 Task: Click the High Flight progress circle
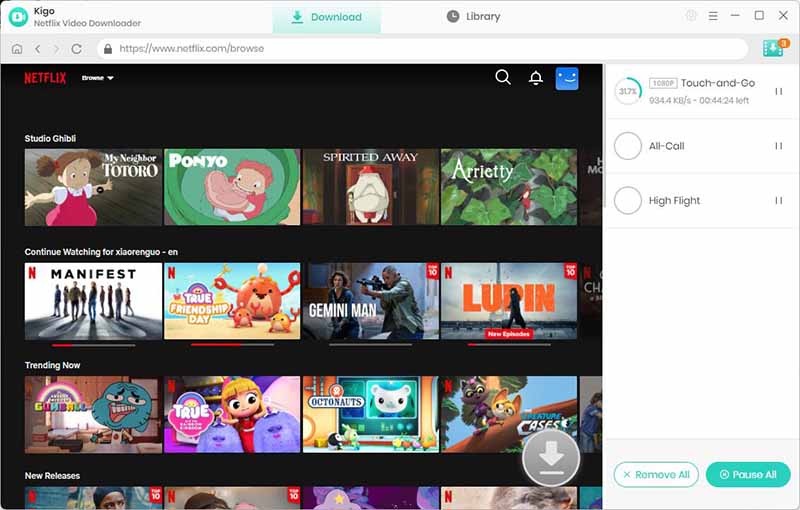coord(628,200)
